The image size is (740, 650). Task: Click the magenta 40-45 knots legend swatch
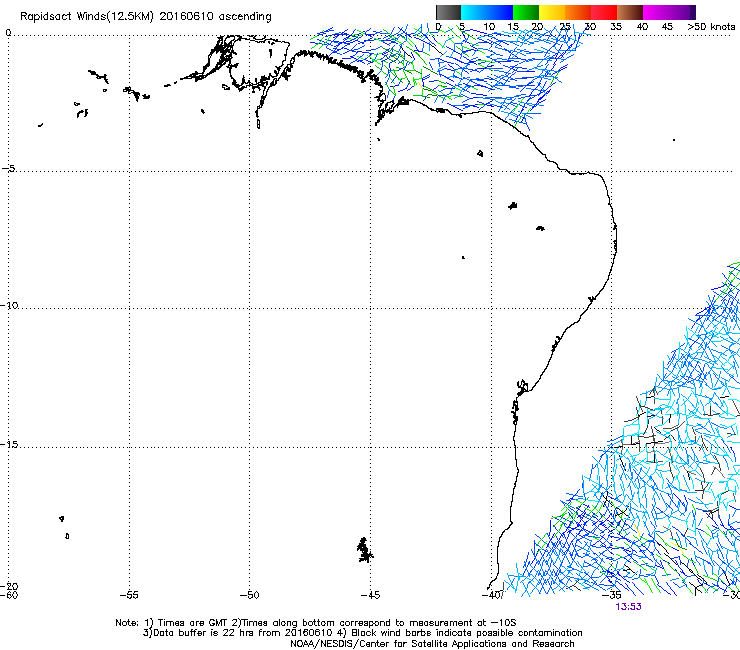(x=656, y=12)
